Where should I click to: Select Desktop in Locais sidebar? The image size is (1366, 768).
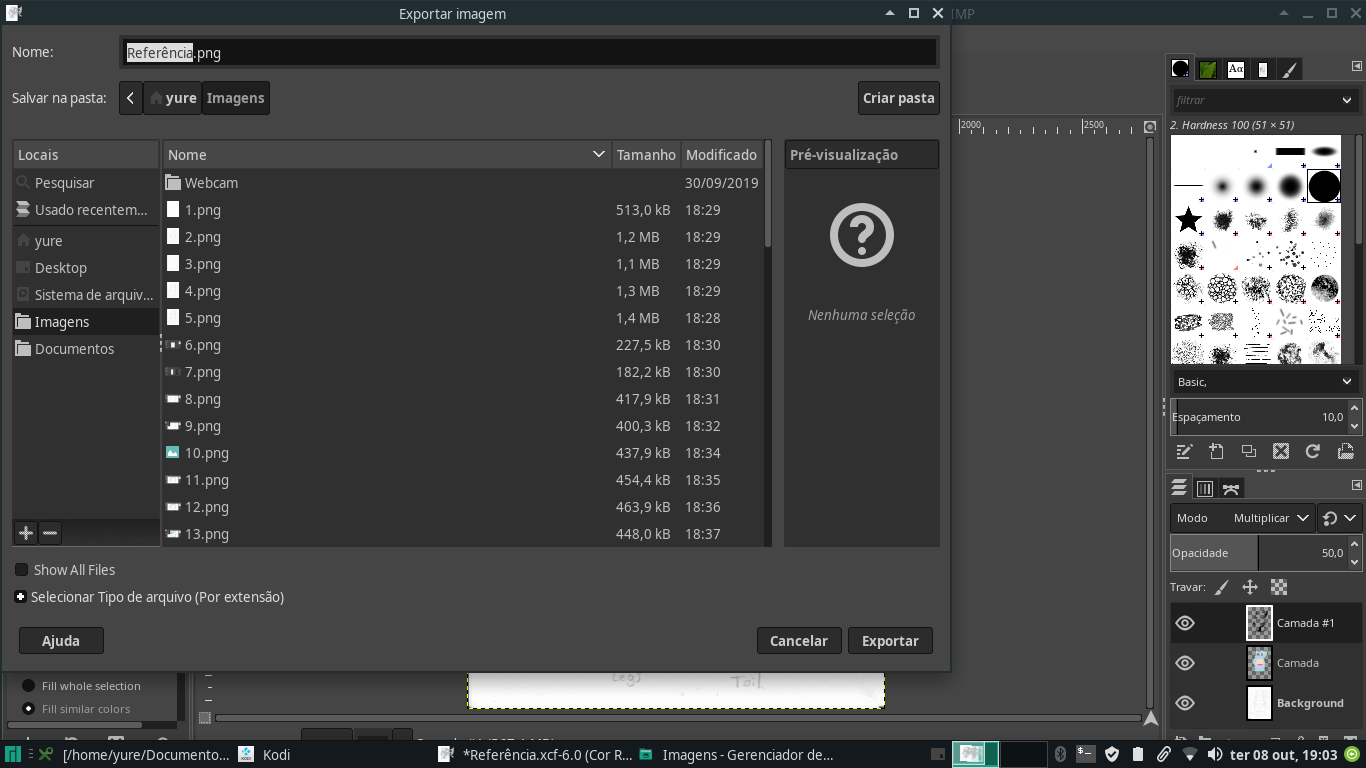pyautogui.click(x=86, y=268)
